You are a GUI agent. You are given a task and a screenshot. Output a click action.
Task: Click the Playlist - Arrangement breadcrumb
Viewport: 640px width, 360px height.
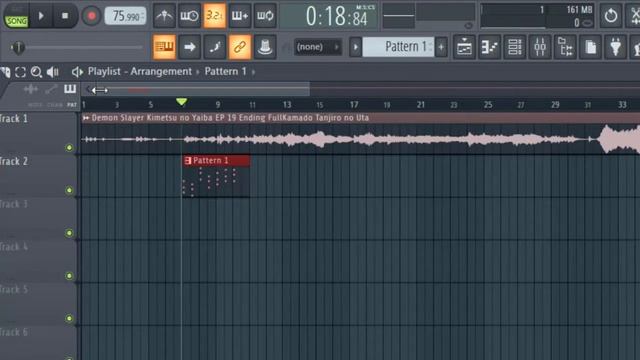(140, 71)
